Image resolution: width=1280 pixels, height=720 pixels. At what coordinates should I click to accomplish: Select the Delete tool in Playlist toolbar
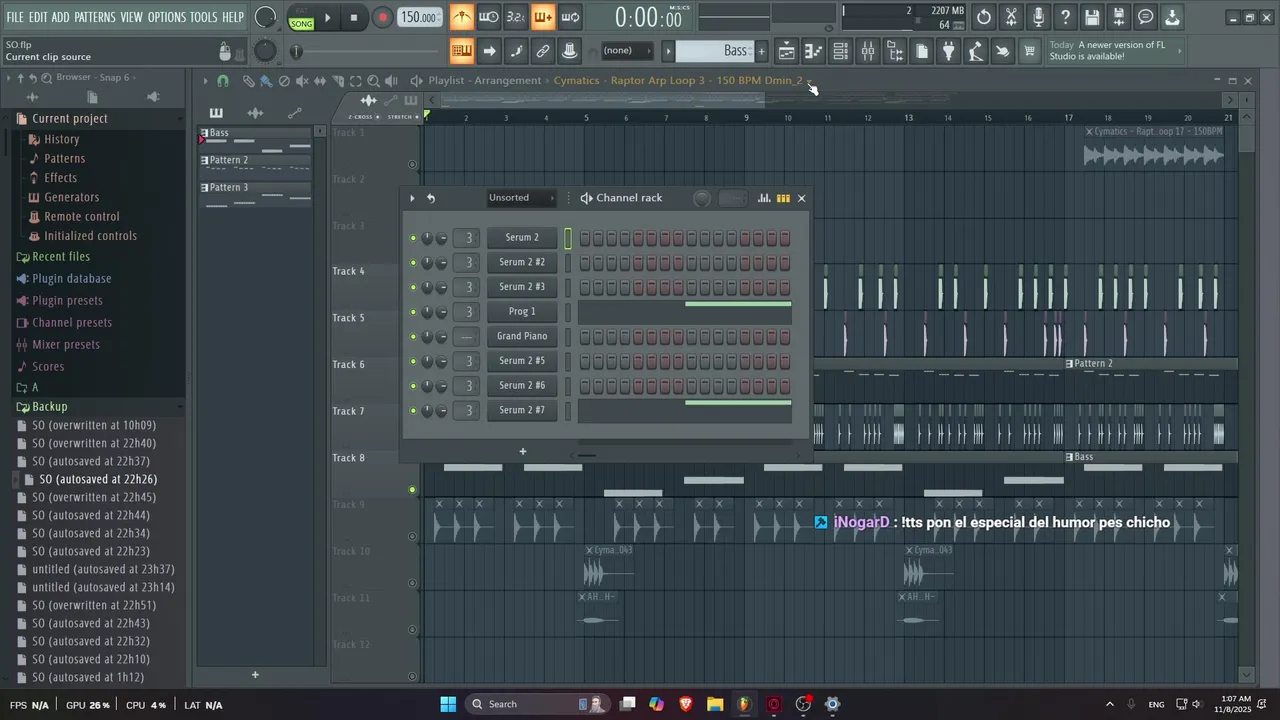(284, 81)
